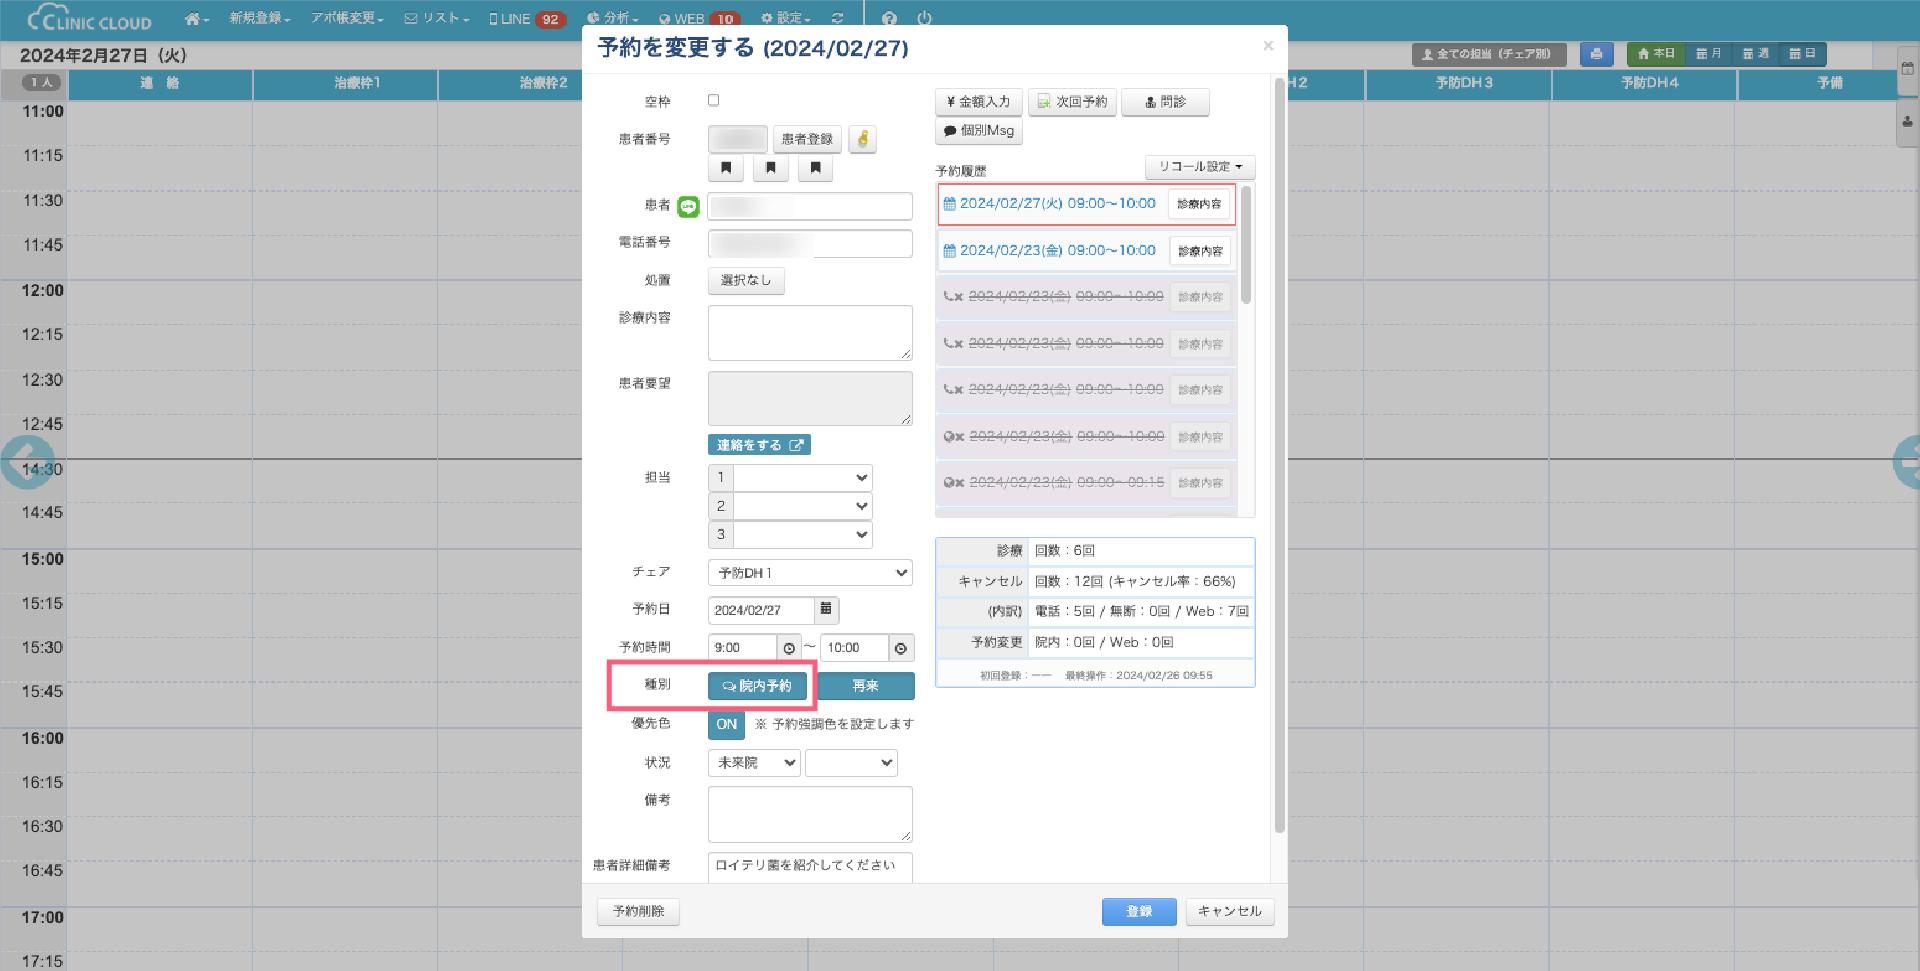
Task: Toggle the 優先色 ON switch
Action: coord(726,724)
